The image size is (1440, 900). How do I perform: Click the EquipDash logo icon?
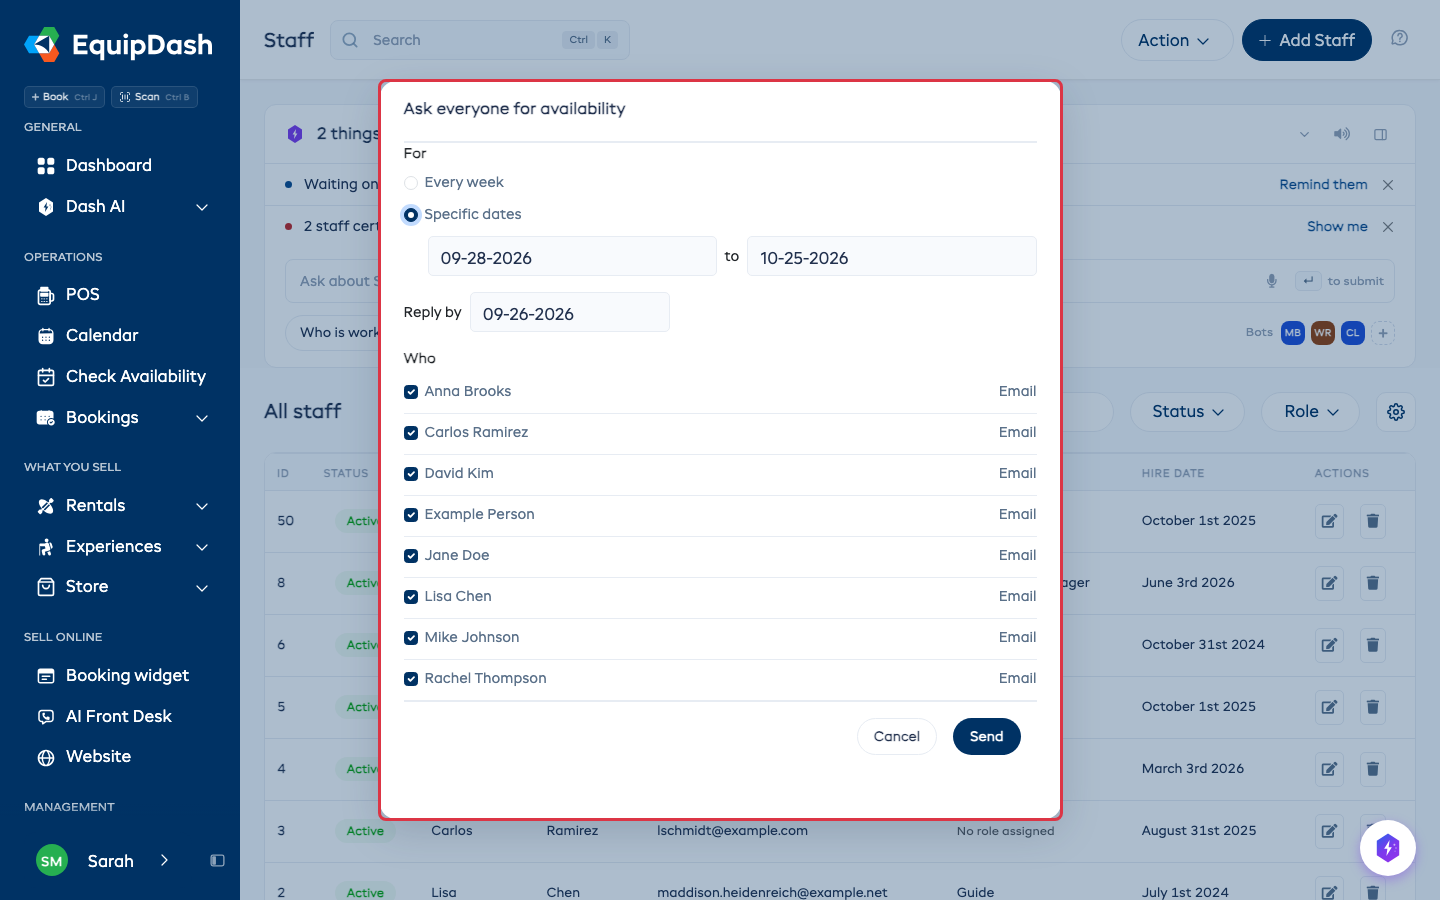(x=42, y=44)
